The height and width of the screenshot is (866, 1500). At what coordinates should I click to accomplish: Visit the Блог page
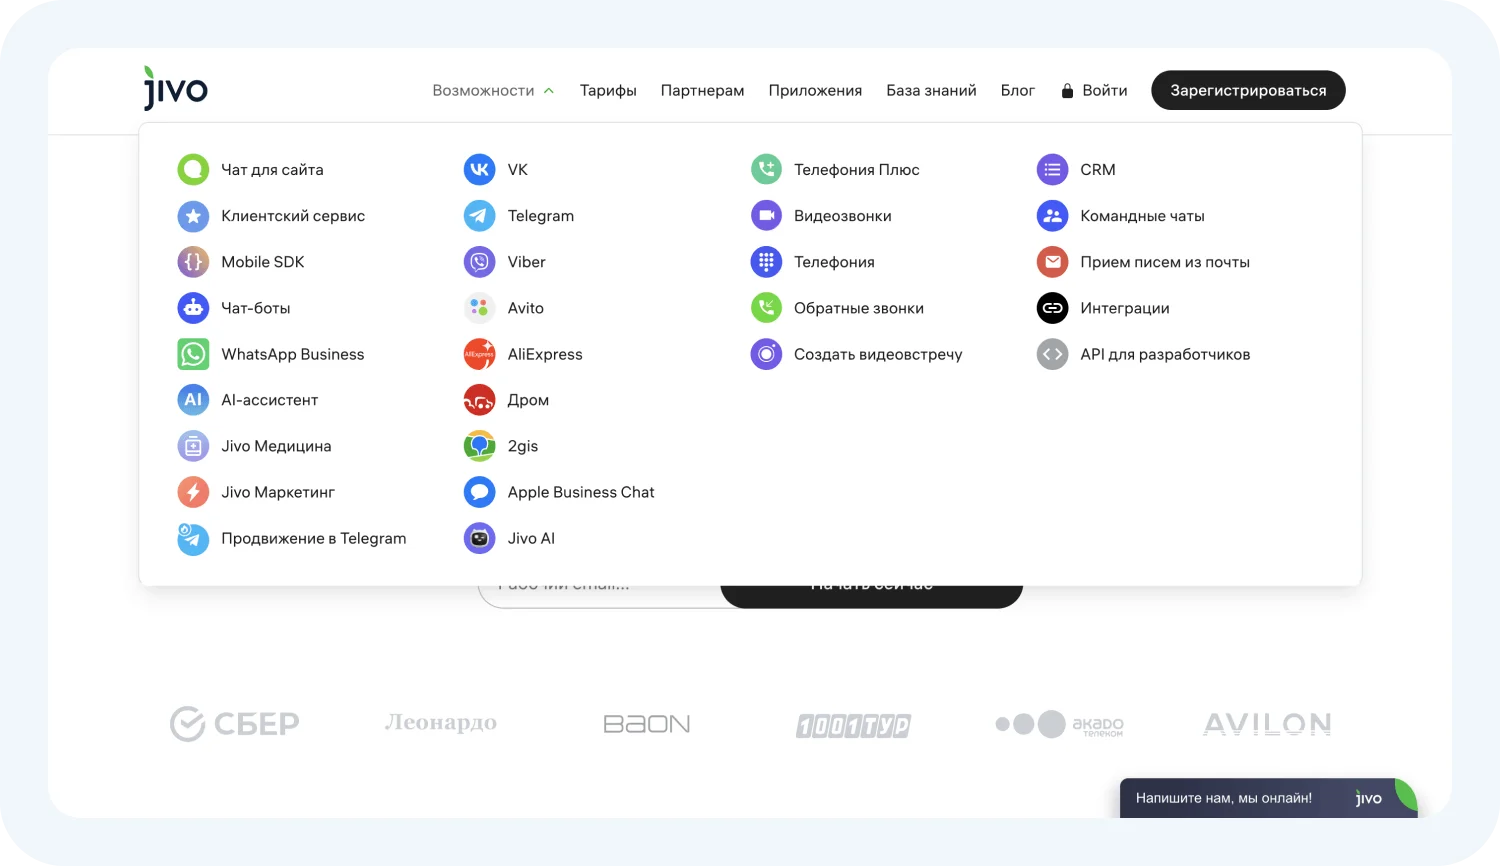(x=1018, y=91)
